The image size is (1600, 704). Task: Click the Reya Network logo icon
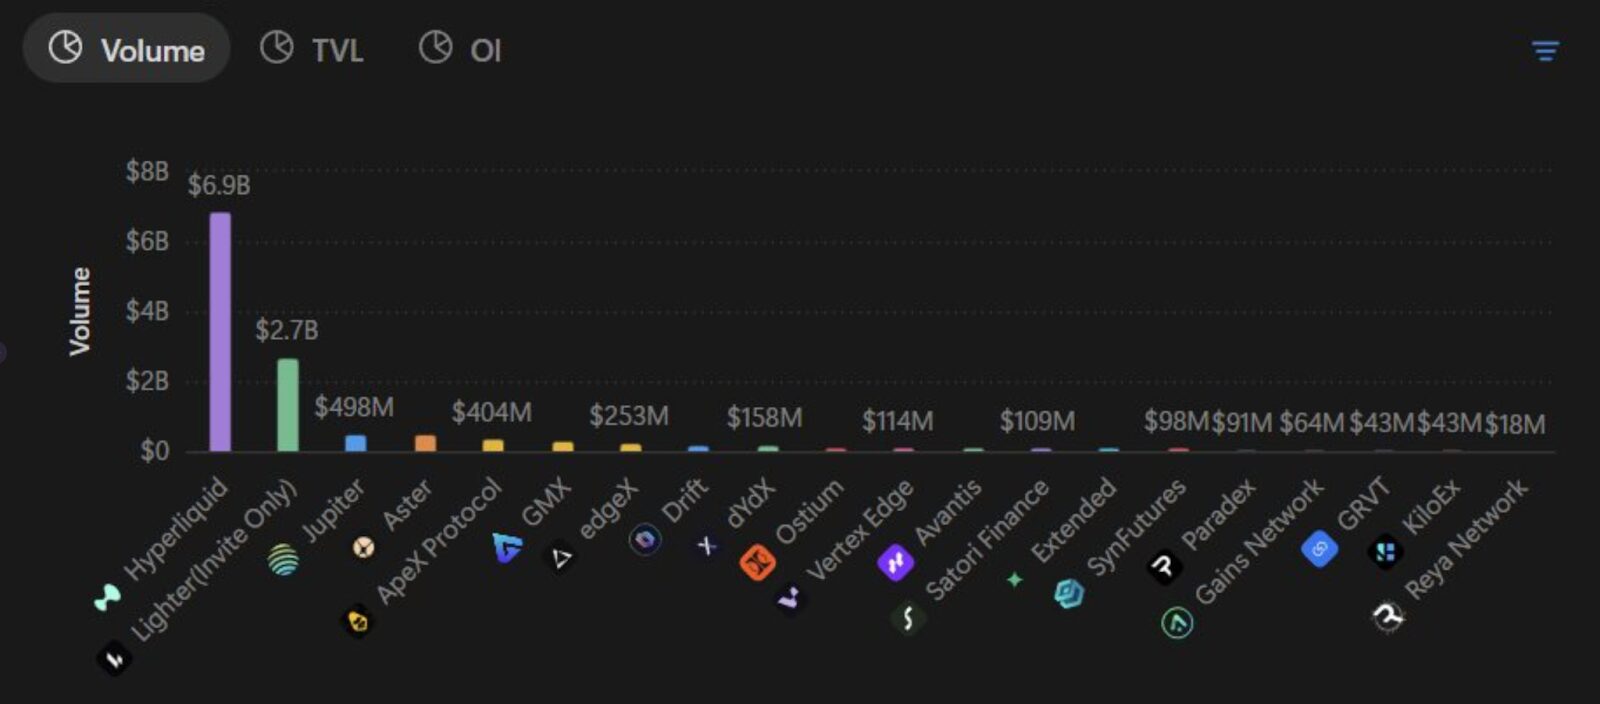tap(1388, 617)
